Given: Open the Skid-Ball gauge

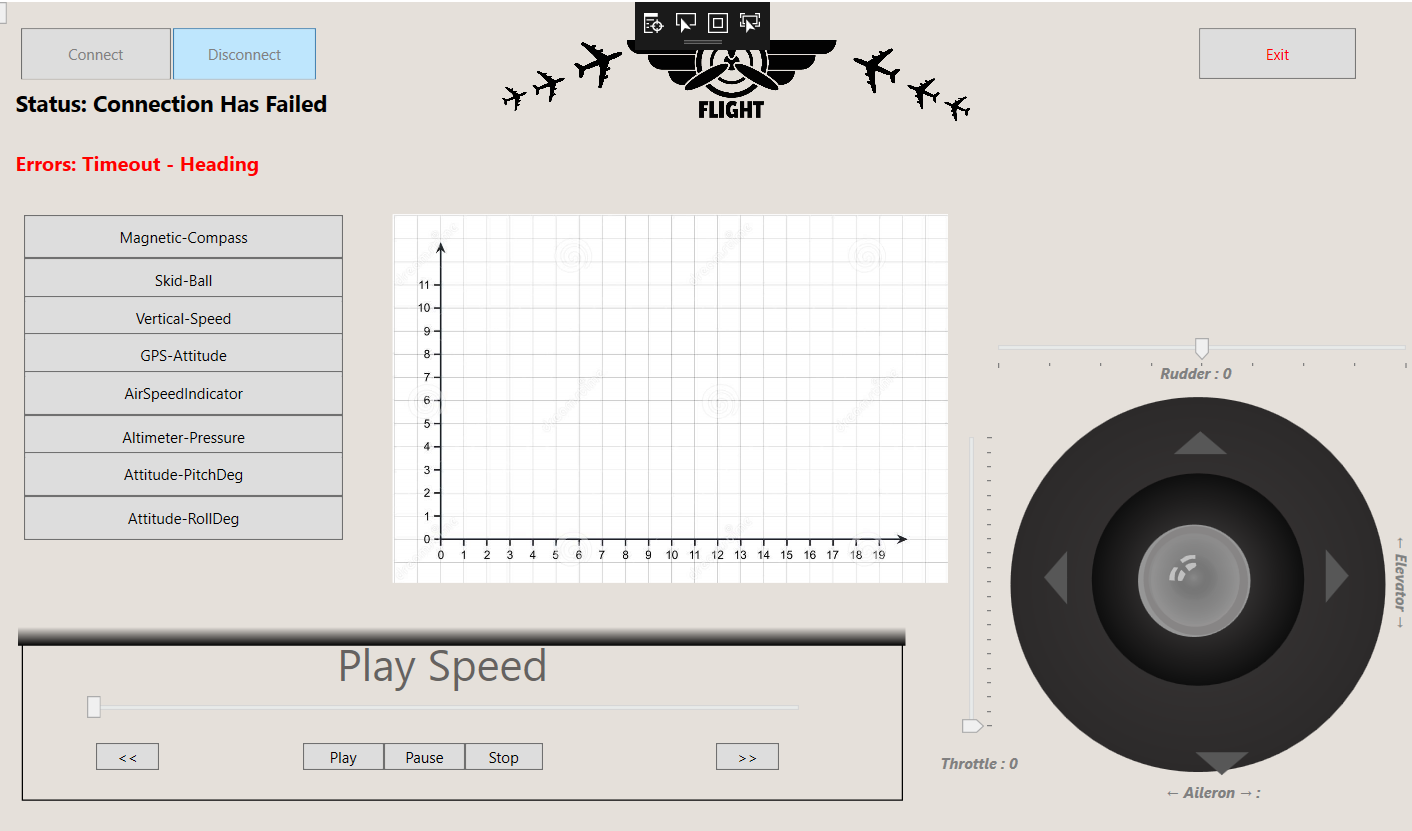Looking at the screenshot, I should coord(183,277).
